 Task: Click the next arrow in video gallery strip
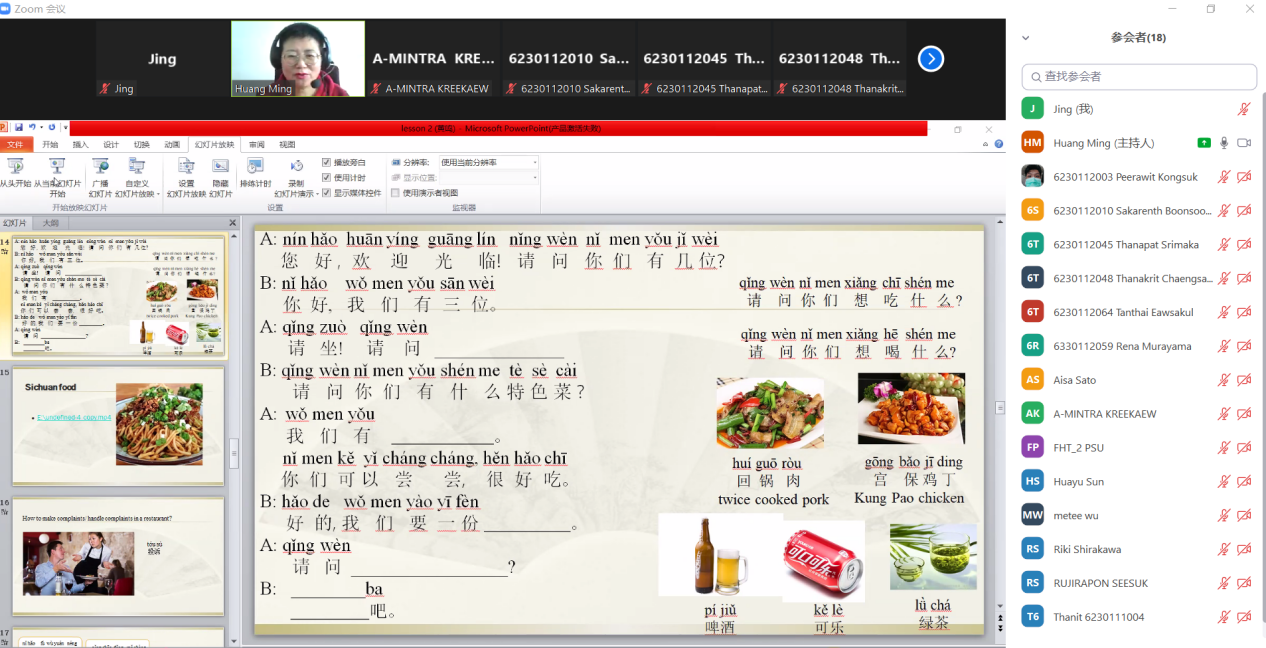[x=930, y=59]
